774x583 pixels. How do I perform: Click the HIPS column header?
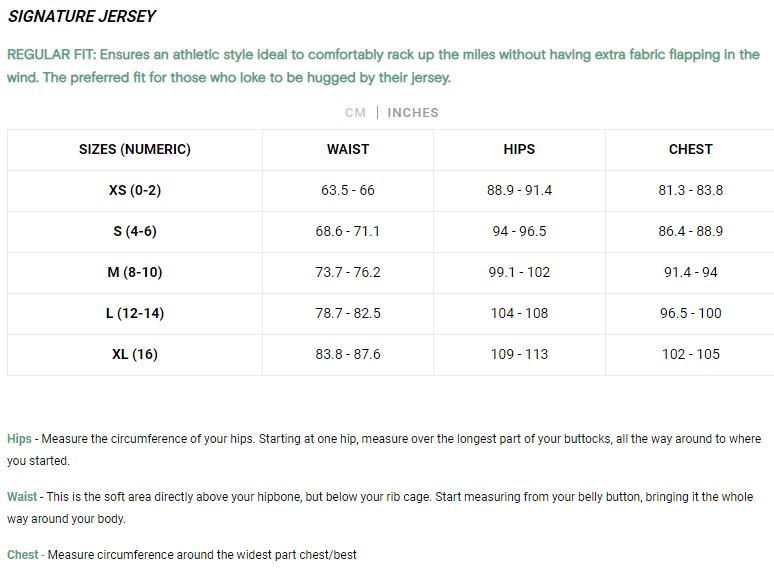(519, 149)
